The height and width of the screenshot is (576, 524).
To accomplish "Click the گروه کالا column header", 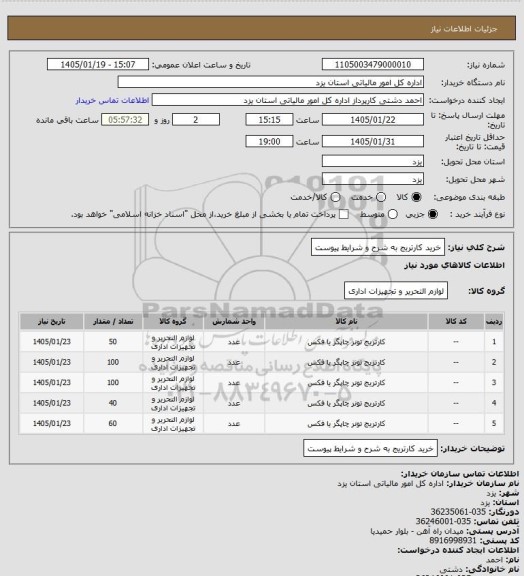I will coord(173,321).
